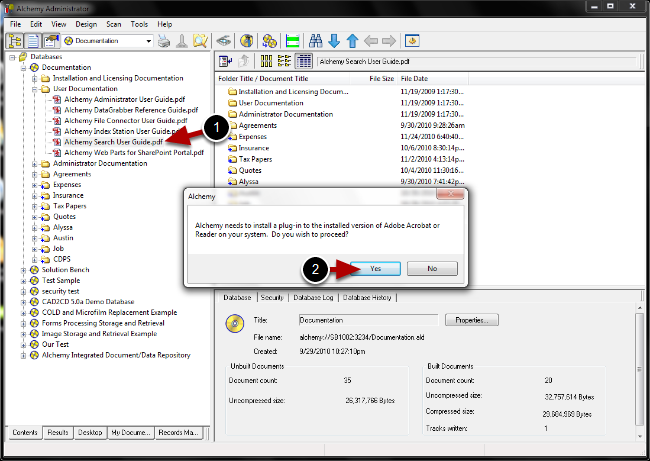
Task: Switch to the column icons list view
Action: 266,61
